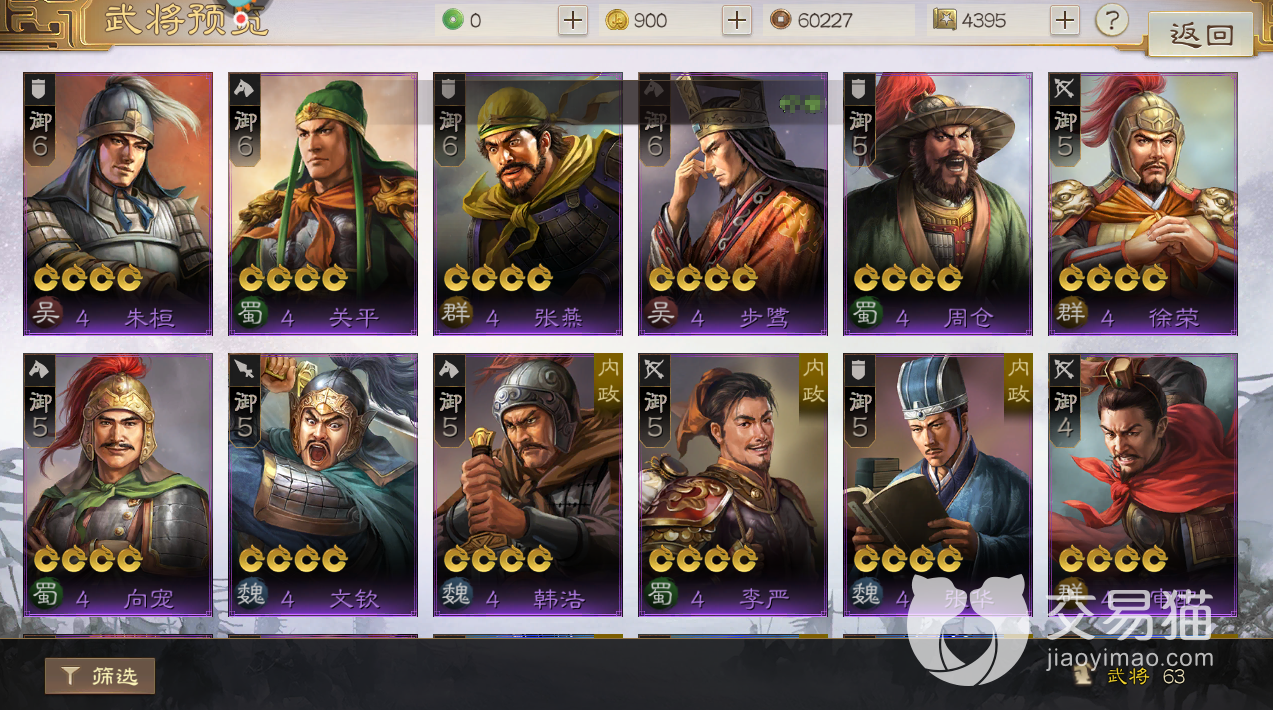Click the plus button beside green jade currency
Viewport: 1273px width, 710px height.
click(573, 20)
